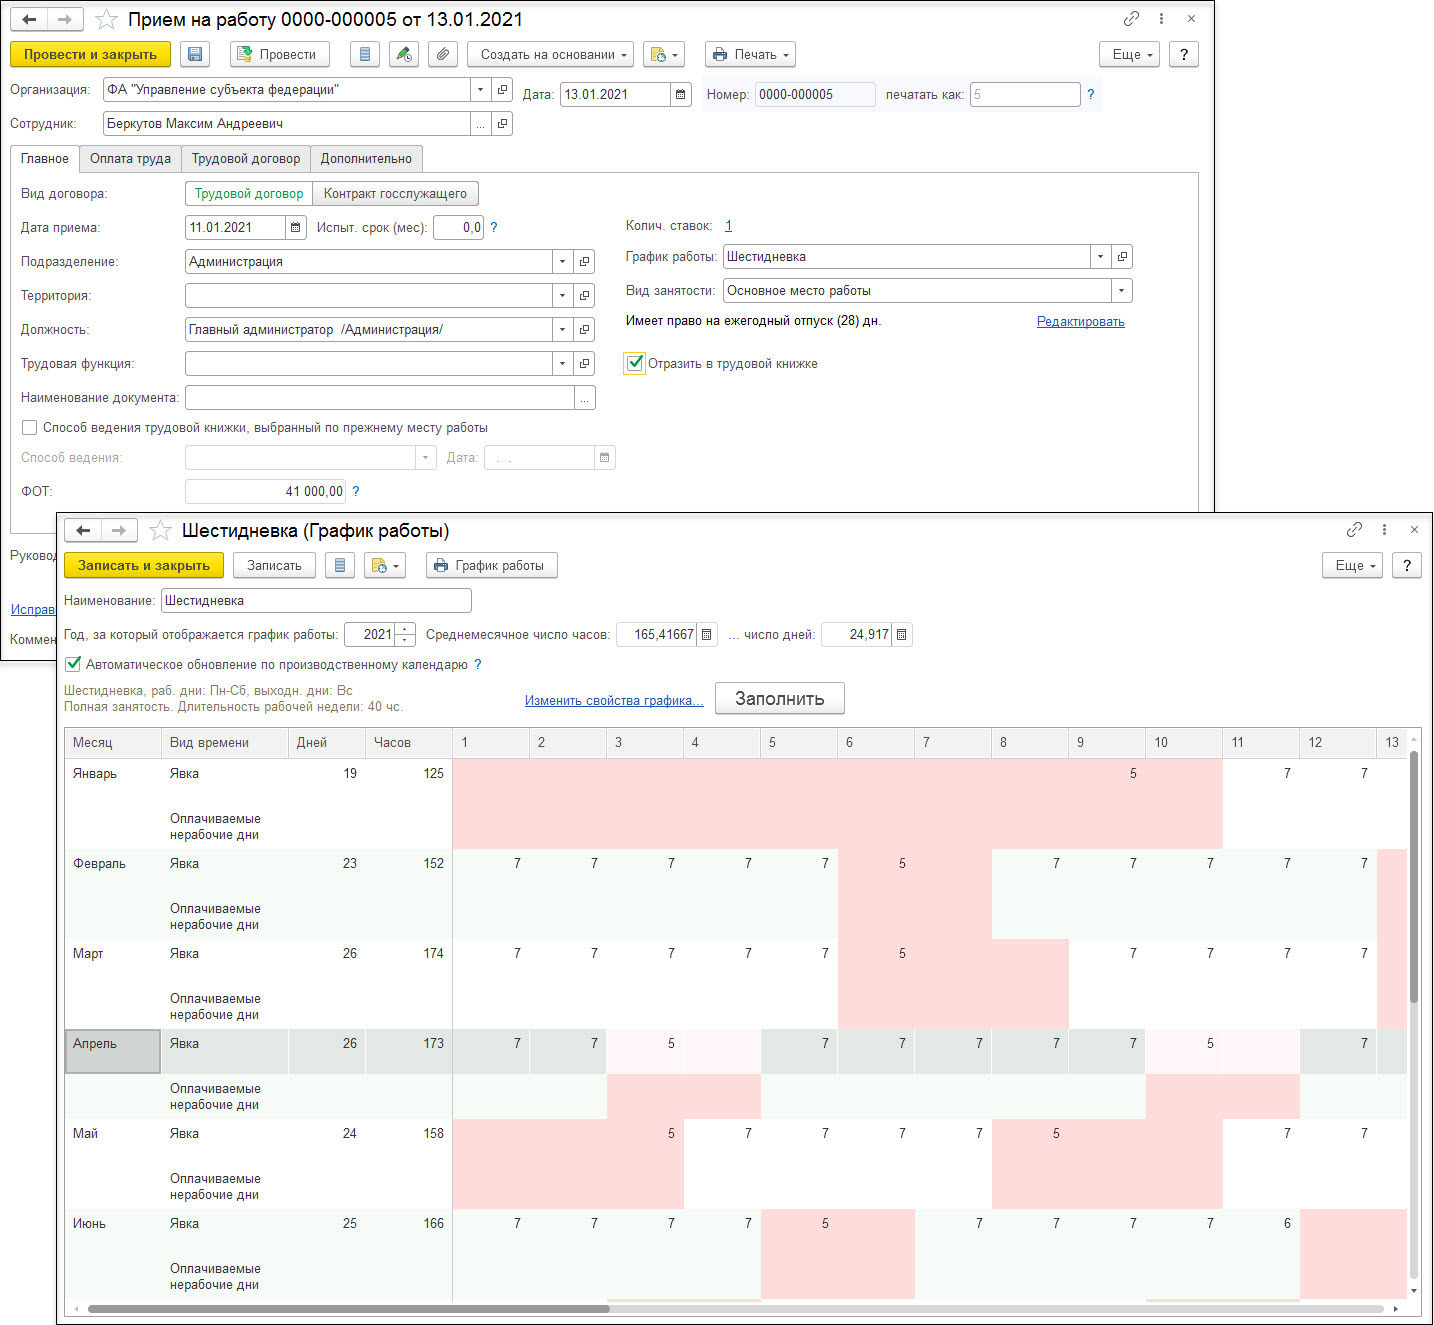Open the Еще menu in hiring window
The image size is (1434, 1325).
tap(1130, 54)
